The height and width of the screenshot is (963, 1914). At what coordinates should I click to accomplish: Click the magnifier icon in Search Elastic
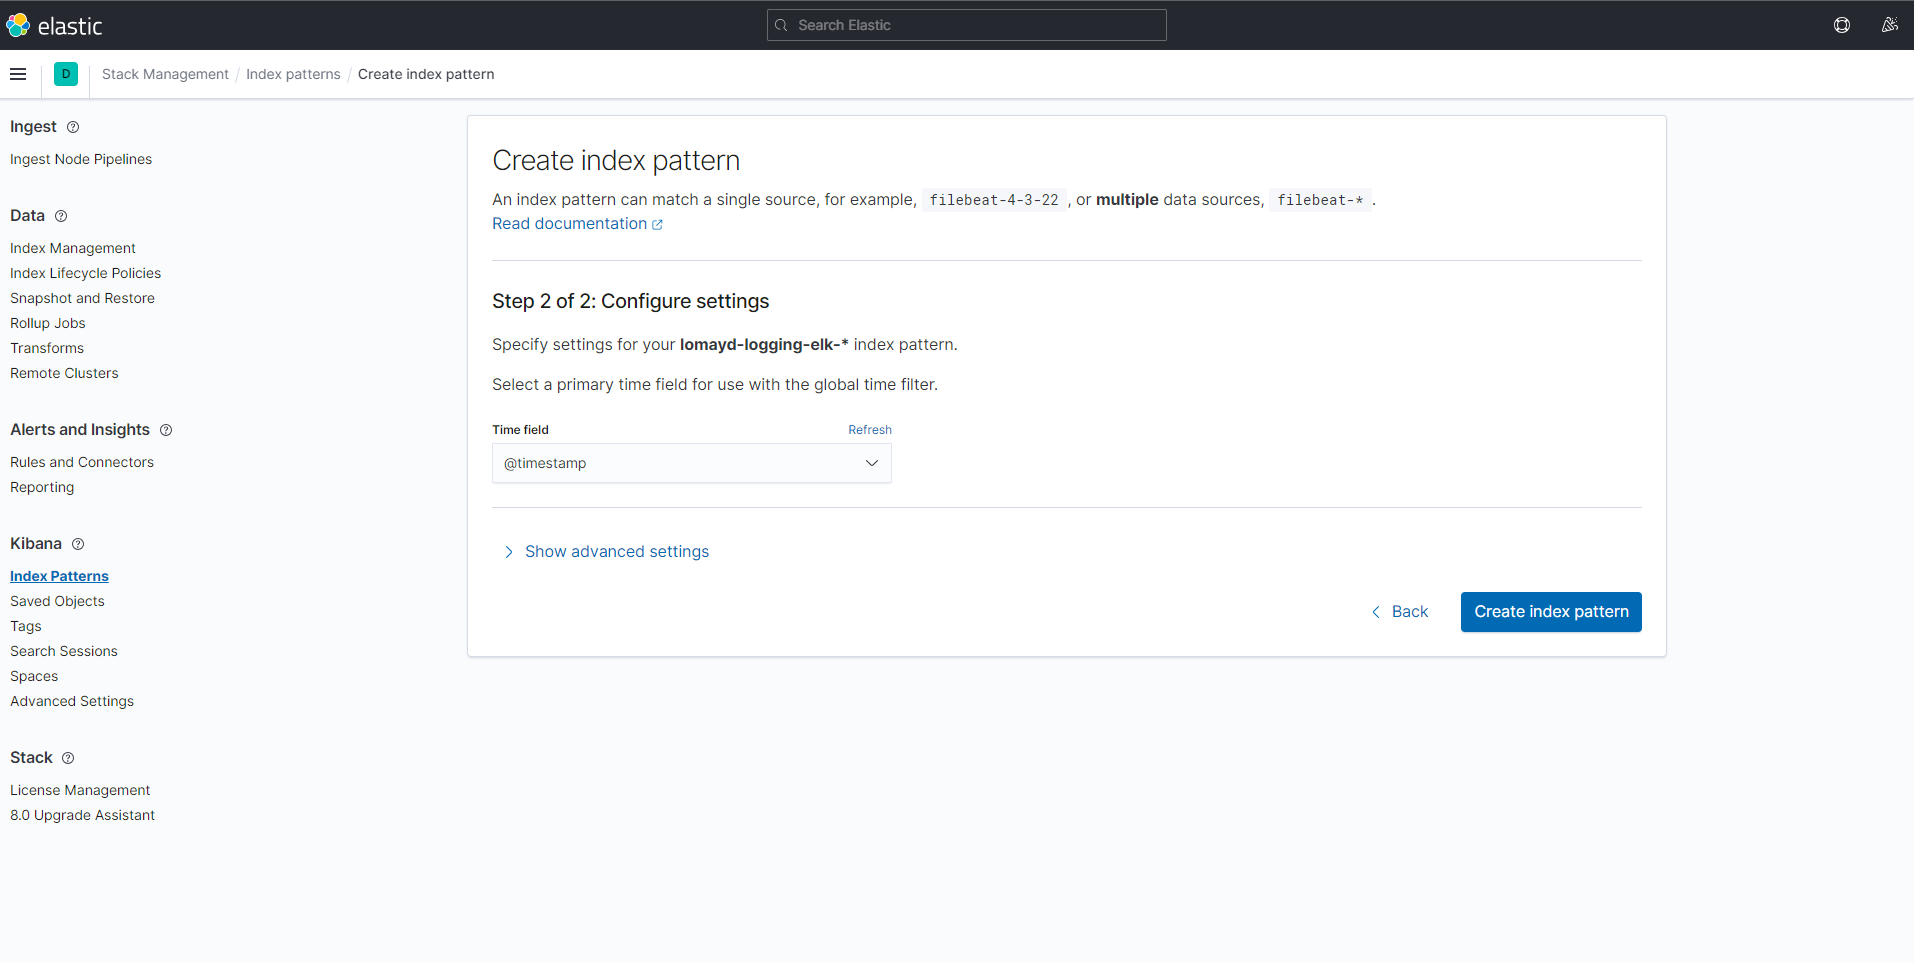(x=782, y=25)
